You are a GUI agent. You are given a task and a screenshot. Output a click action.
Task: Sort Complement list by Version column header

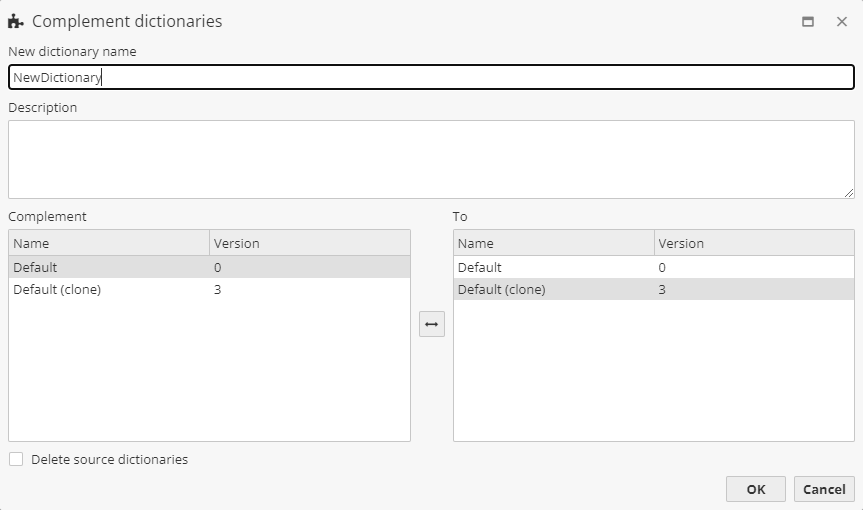309,243
